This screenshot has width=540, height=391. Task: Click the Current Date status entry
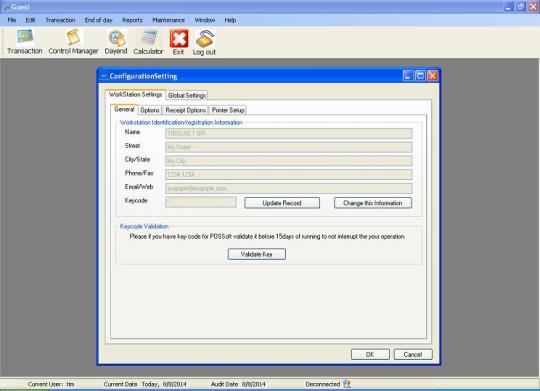coord(145,384)
